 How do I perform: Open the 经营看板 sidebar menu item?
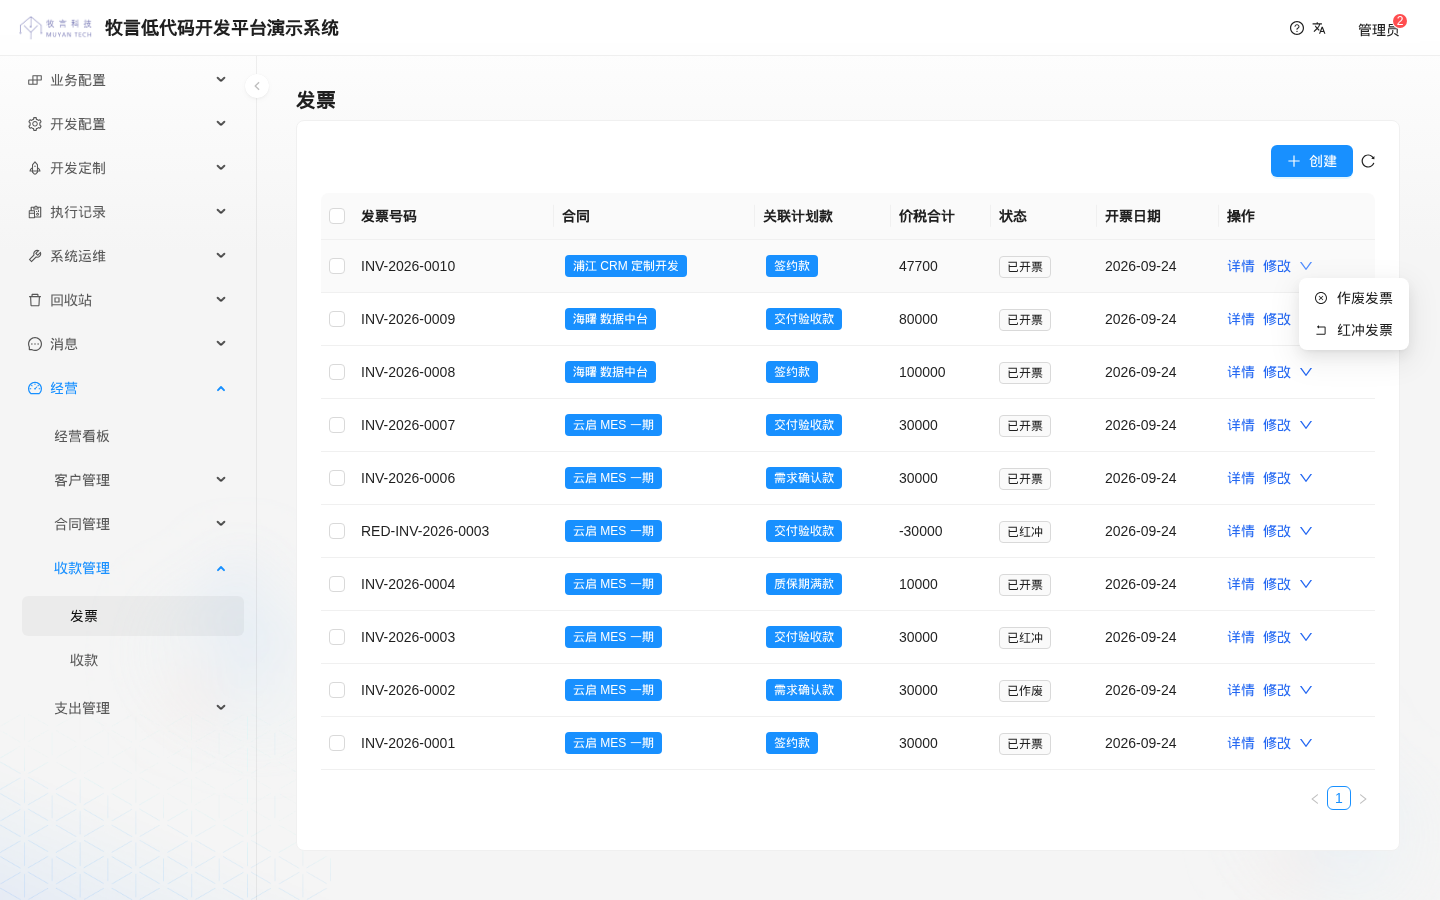pyautogui.click(x=133, y=436)
